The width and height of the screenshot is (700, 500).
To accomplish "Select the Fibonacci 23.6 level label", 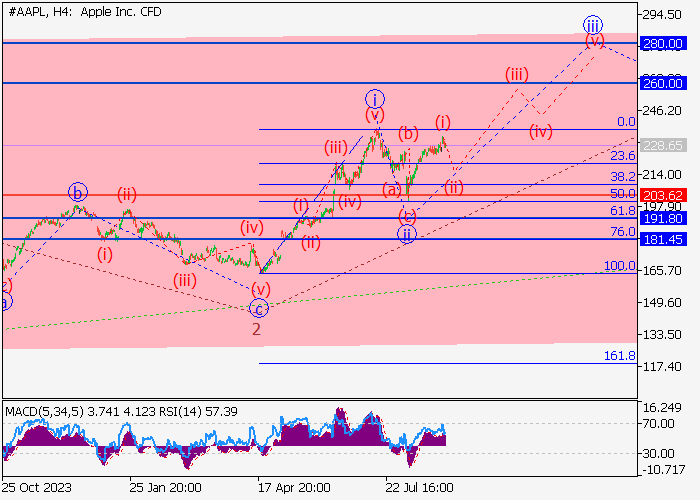I will pos(623,156).
